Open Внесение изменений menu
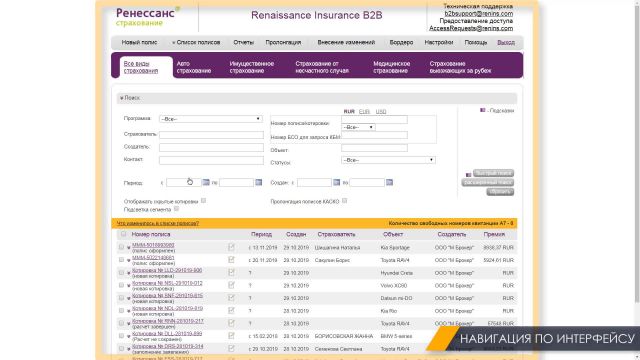 (346, 42)
